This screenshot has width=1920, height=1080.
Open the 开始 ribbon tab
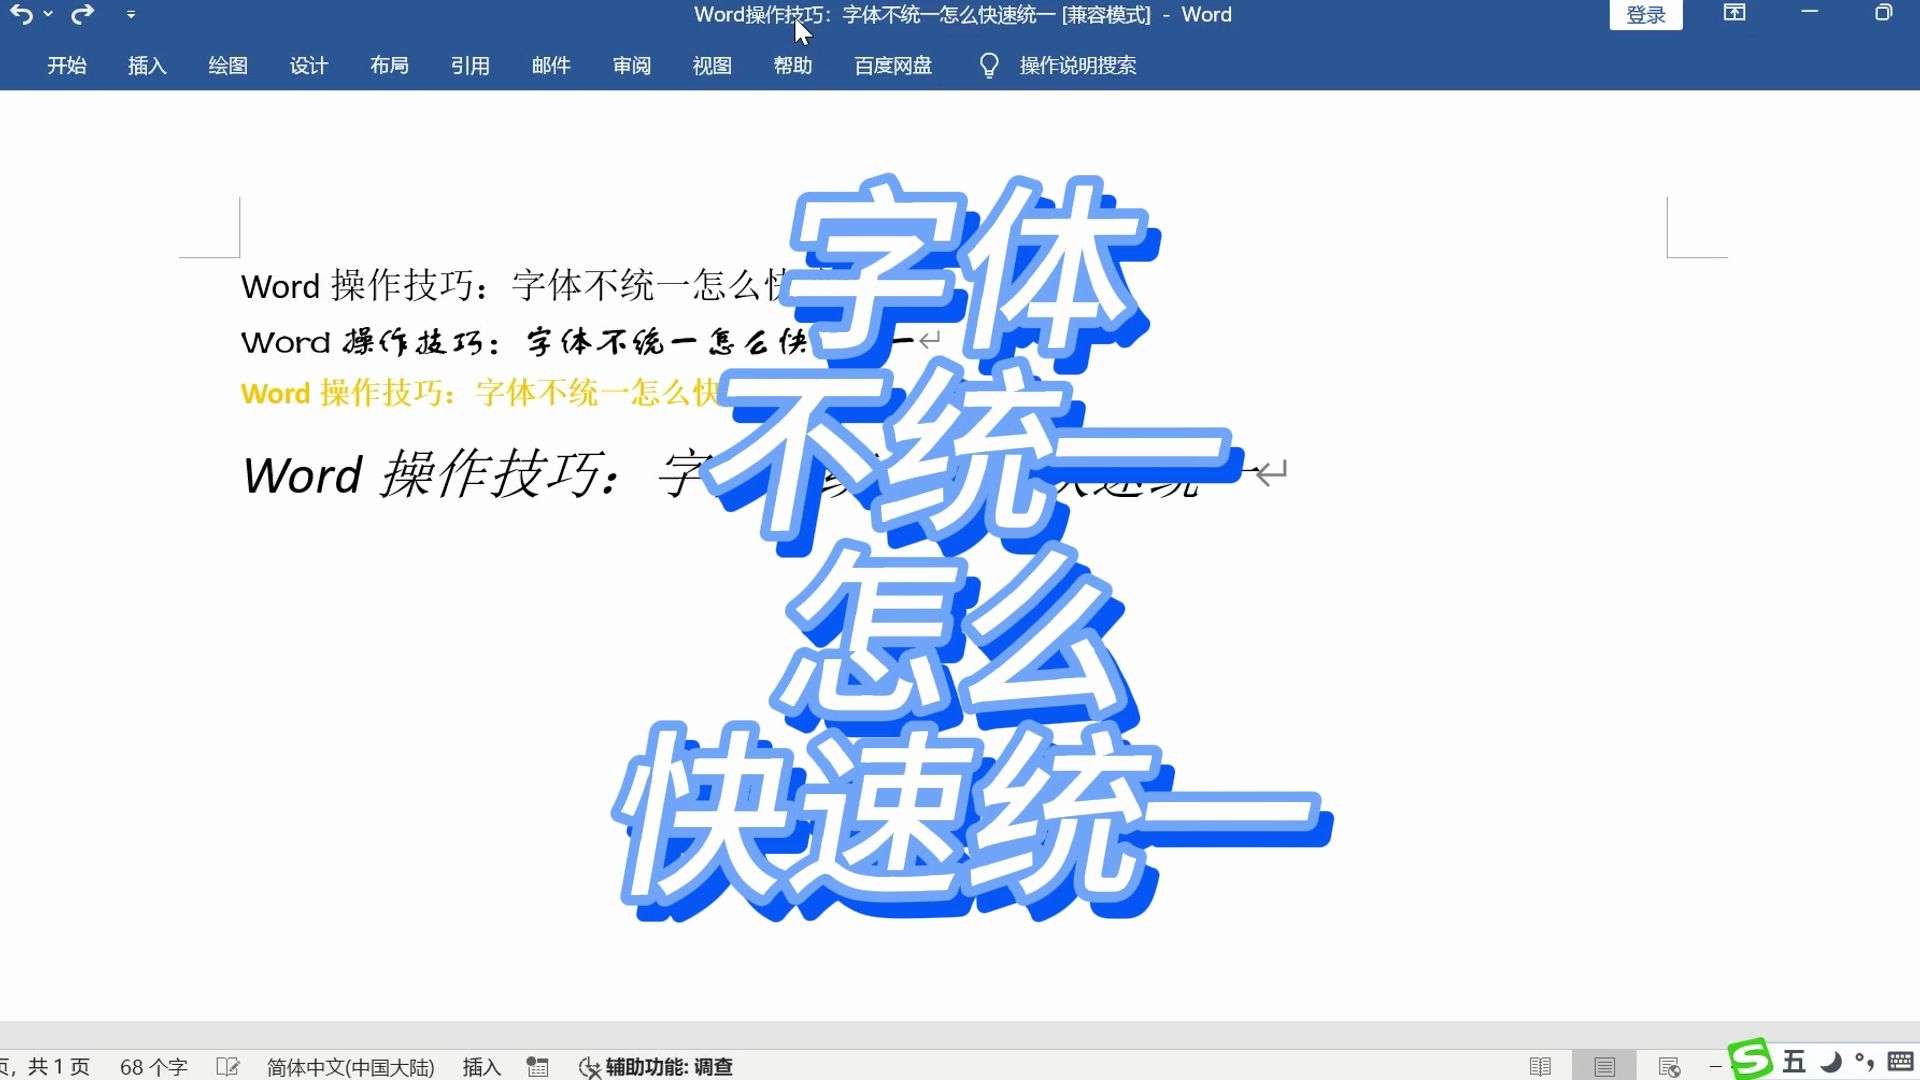67,65
